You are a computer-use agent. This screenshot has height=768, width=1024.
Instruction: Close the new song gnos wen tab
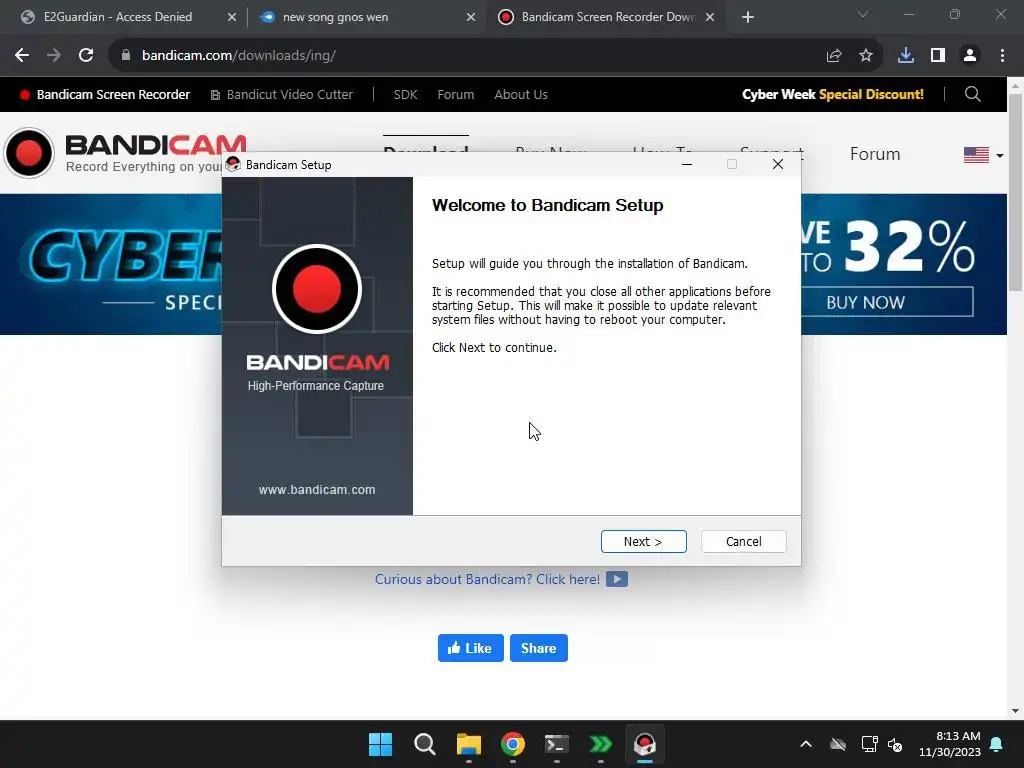coord(471,17)
